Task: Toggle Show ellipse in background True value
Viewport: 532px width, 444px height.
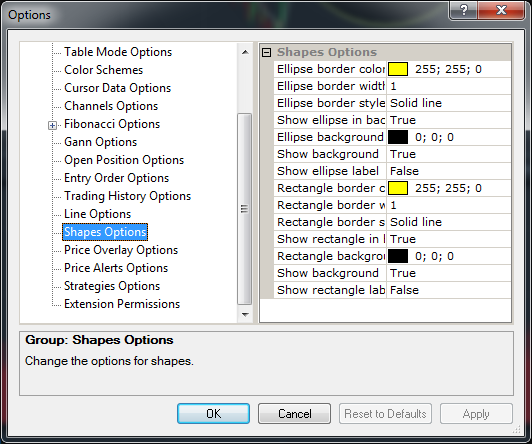Action: (x=449, y=120)
